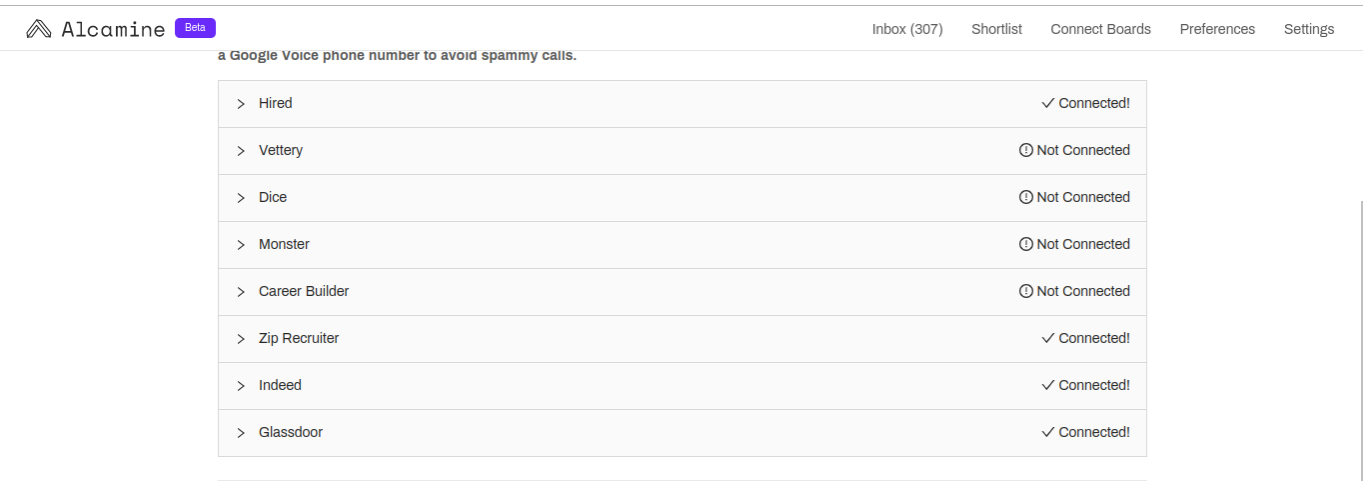
Task: Click the Not Connected warning icon for Dice
Action: [x=1025, y=197]
